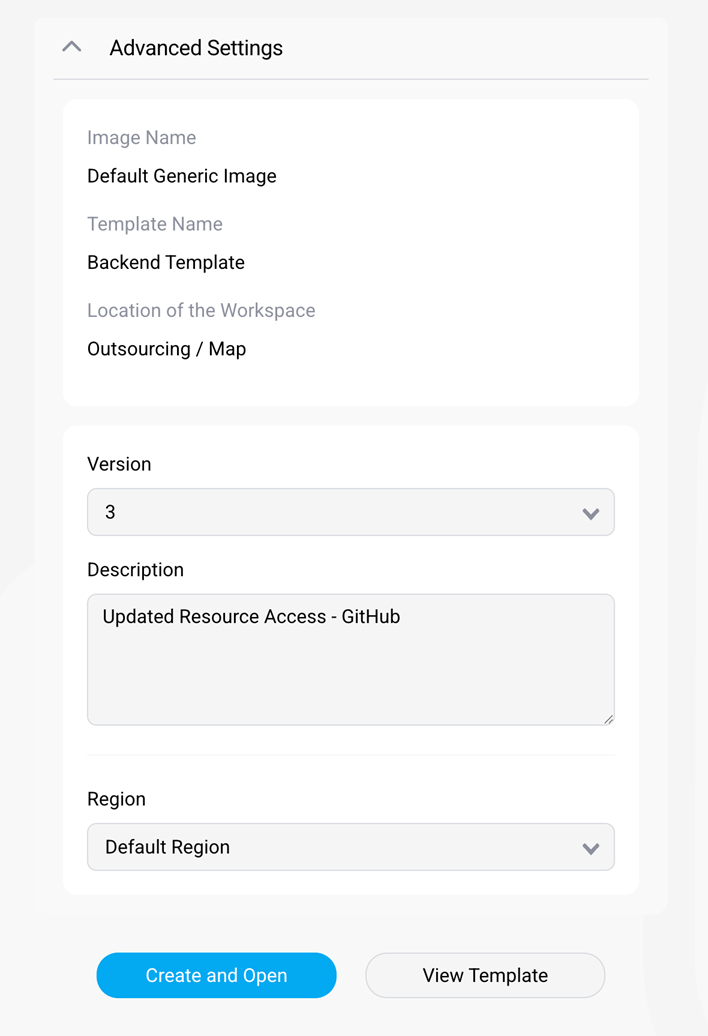Click the Location of the Workspace label
This screenshot has height=1036, width=708.
coord(201,310)
